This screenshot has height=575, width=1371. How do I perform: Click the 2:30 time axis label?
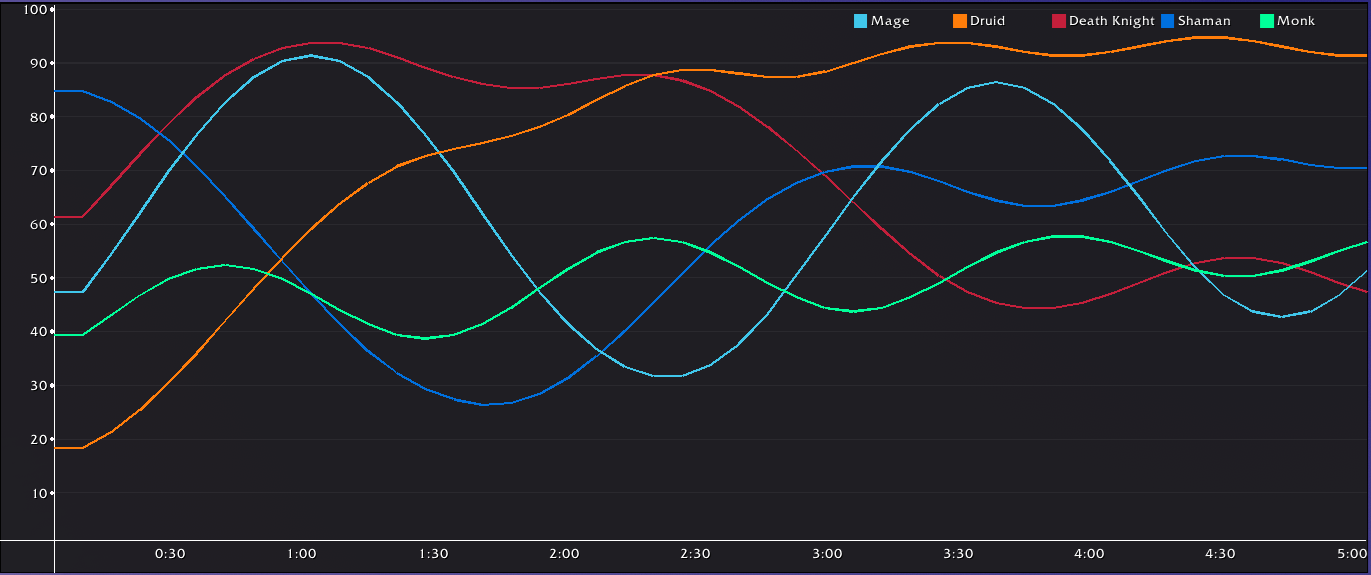pyautogui.click(x=695, y=554)
